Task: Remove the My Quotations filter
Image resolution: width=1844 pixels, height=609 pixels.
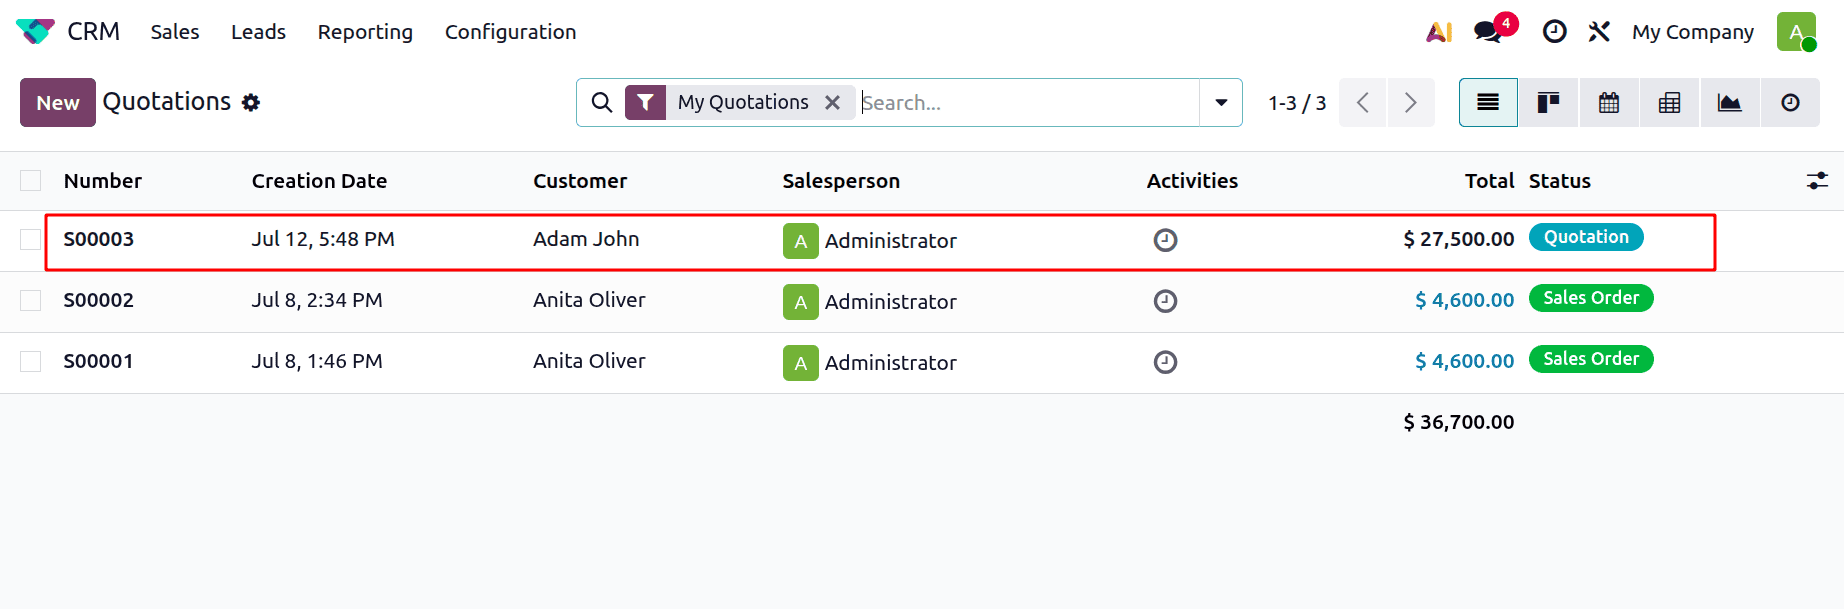Action: 832,102
